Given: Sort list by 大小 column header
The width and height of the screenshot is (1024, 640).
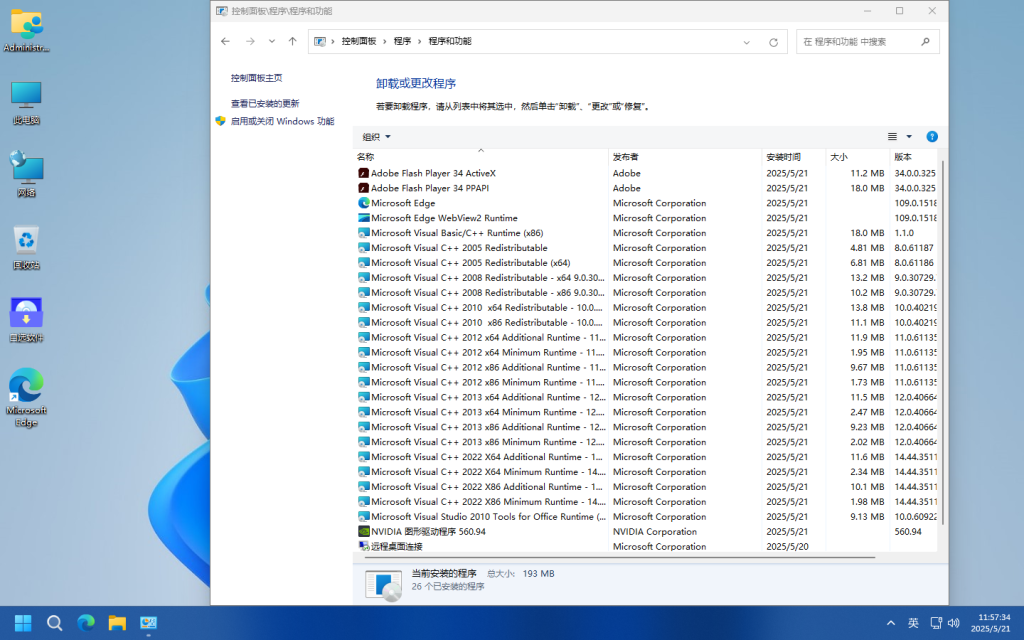Looking at the screenshot, I should coord(857,157).
